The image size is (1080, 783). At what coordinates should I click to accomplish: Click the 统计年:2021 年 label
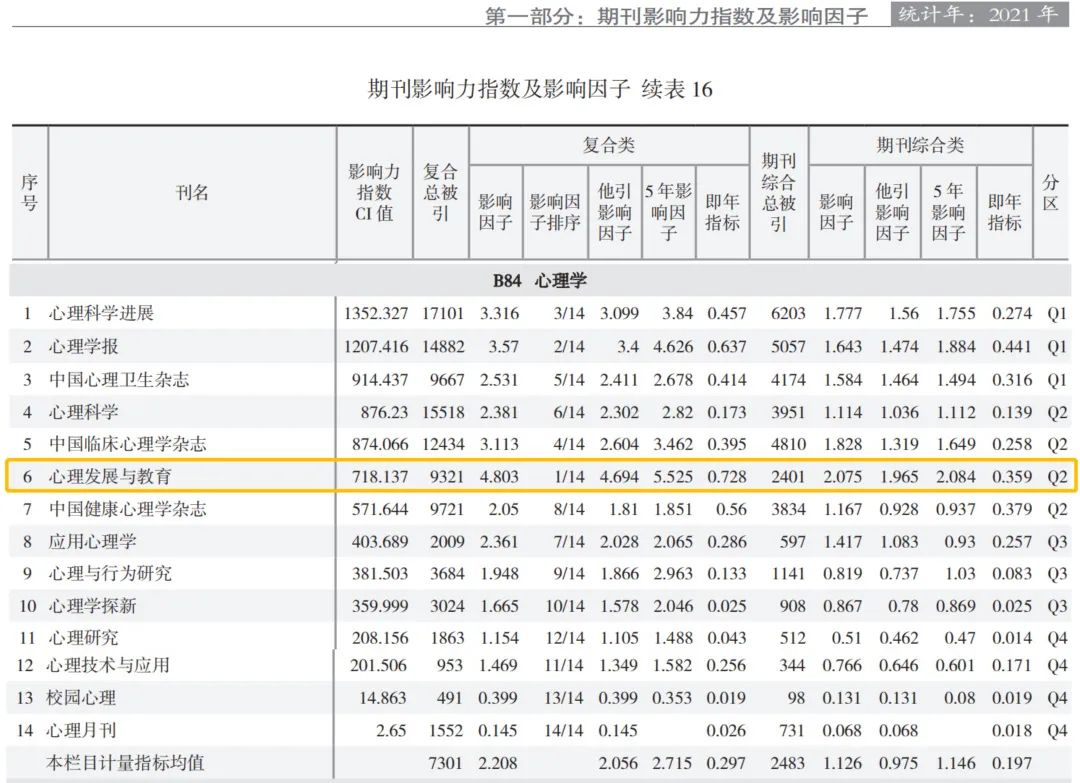[x=977, y=14]
